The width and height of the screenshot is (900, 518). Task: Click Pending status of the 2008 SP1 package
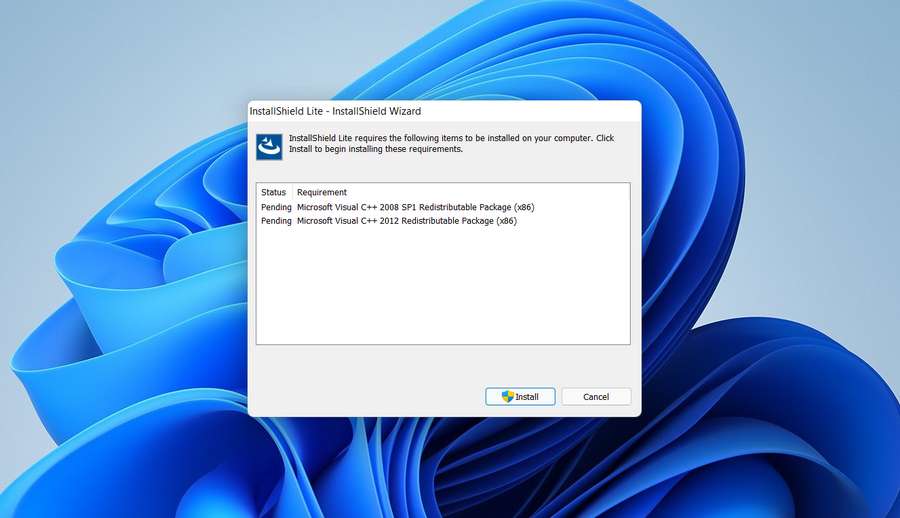click(x=276, y=207)
